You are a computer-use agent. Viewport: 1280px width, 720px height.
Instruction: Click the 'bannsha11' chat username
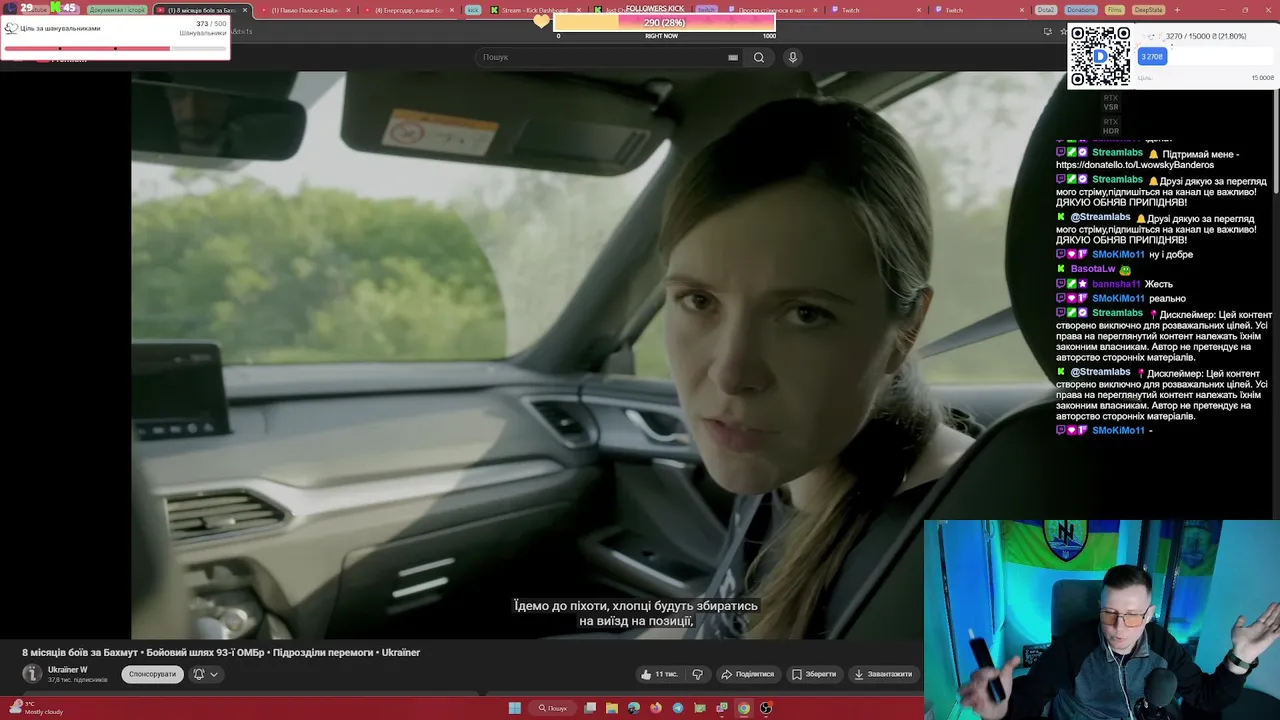(1116, 284)
